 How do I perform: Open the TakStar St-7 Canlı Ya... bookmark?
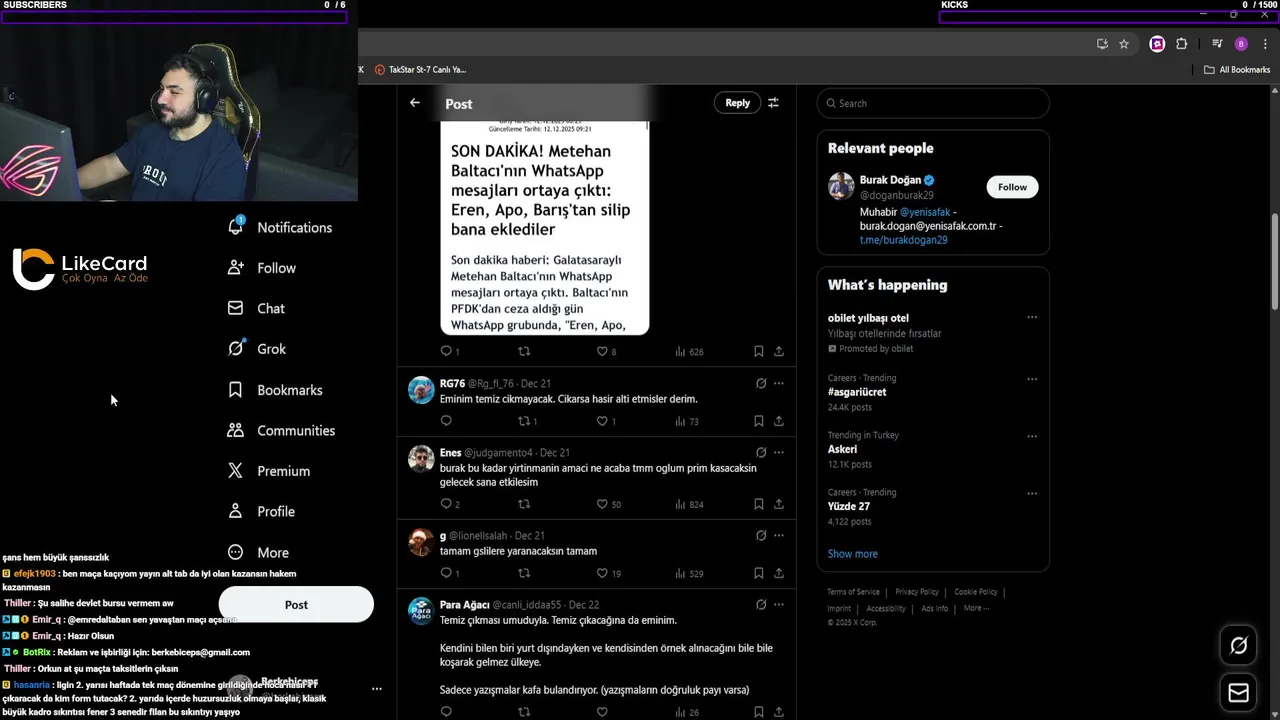pos(420,70)
